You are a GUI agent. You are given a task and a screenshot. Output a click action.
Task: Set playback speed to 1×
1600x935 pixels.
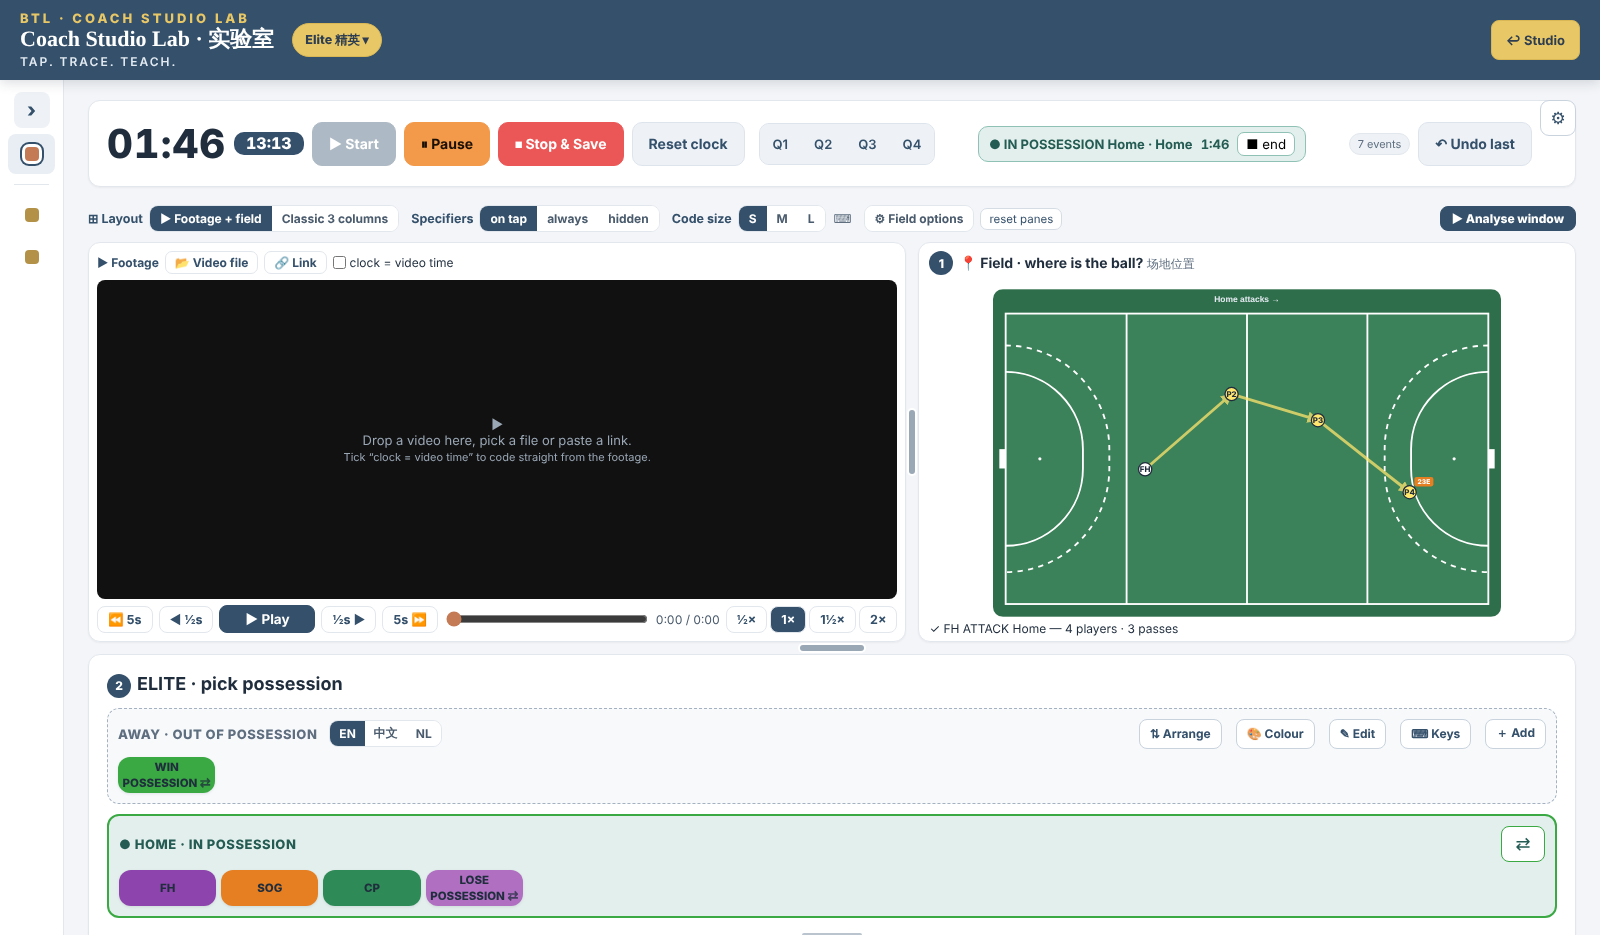(x=788, y=620)
